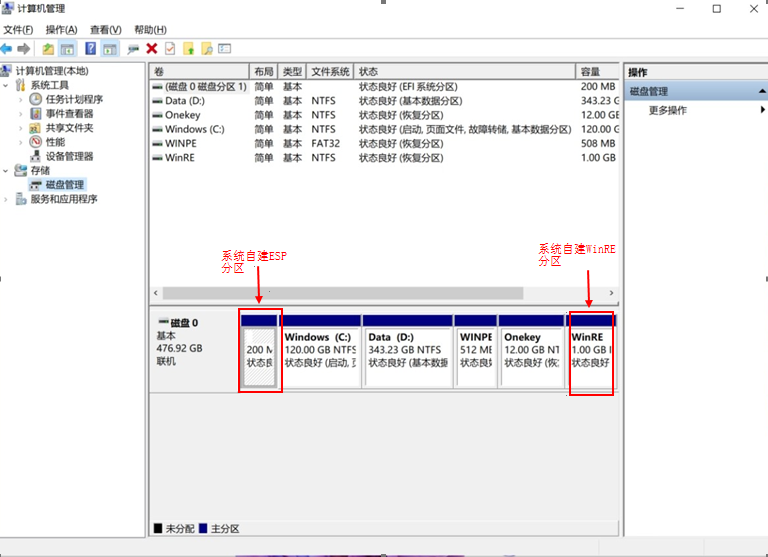Click the blue help question mark icon
768x557 pixels.
(90, 48)
